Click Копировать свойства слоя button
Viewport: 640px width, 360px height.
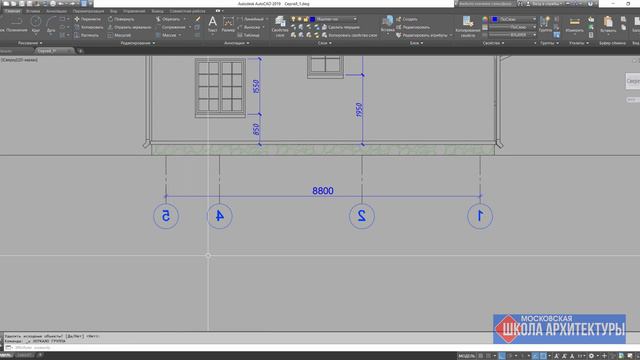(349, 36)
